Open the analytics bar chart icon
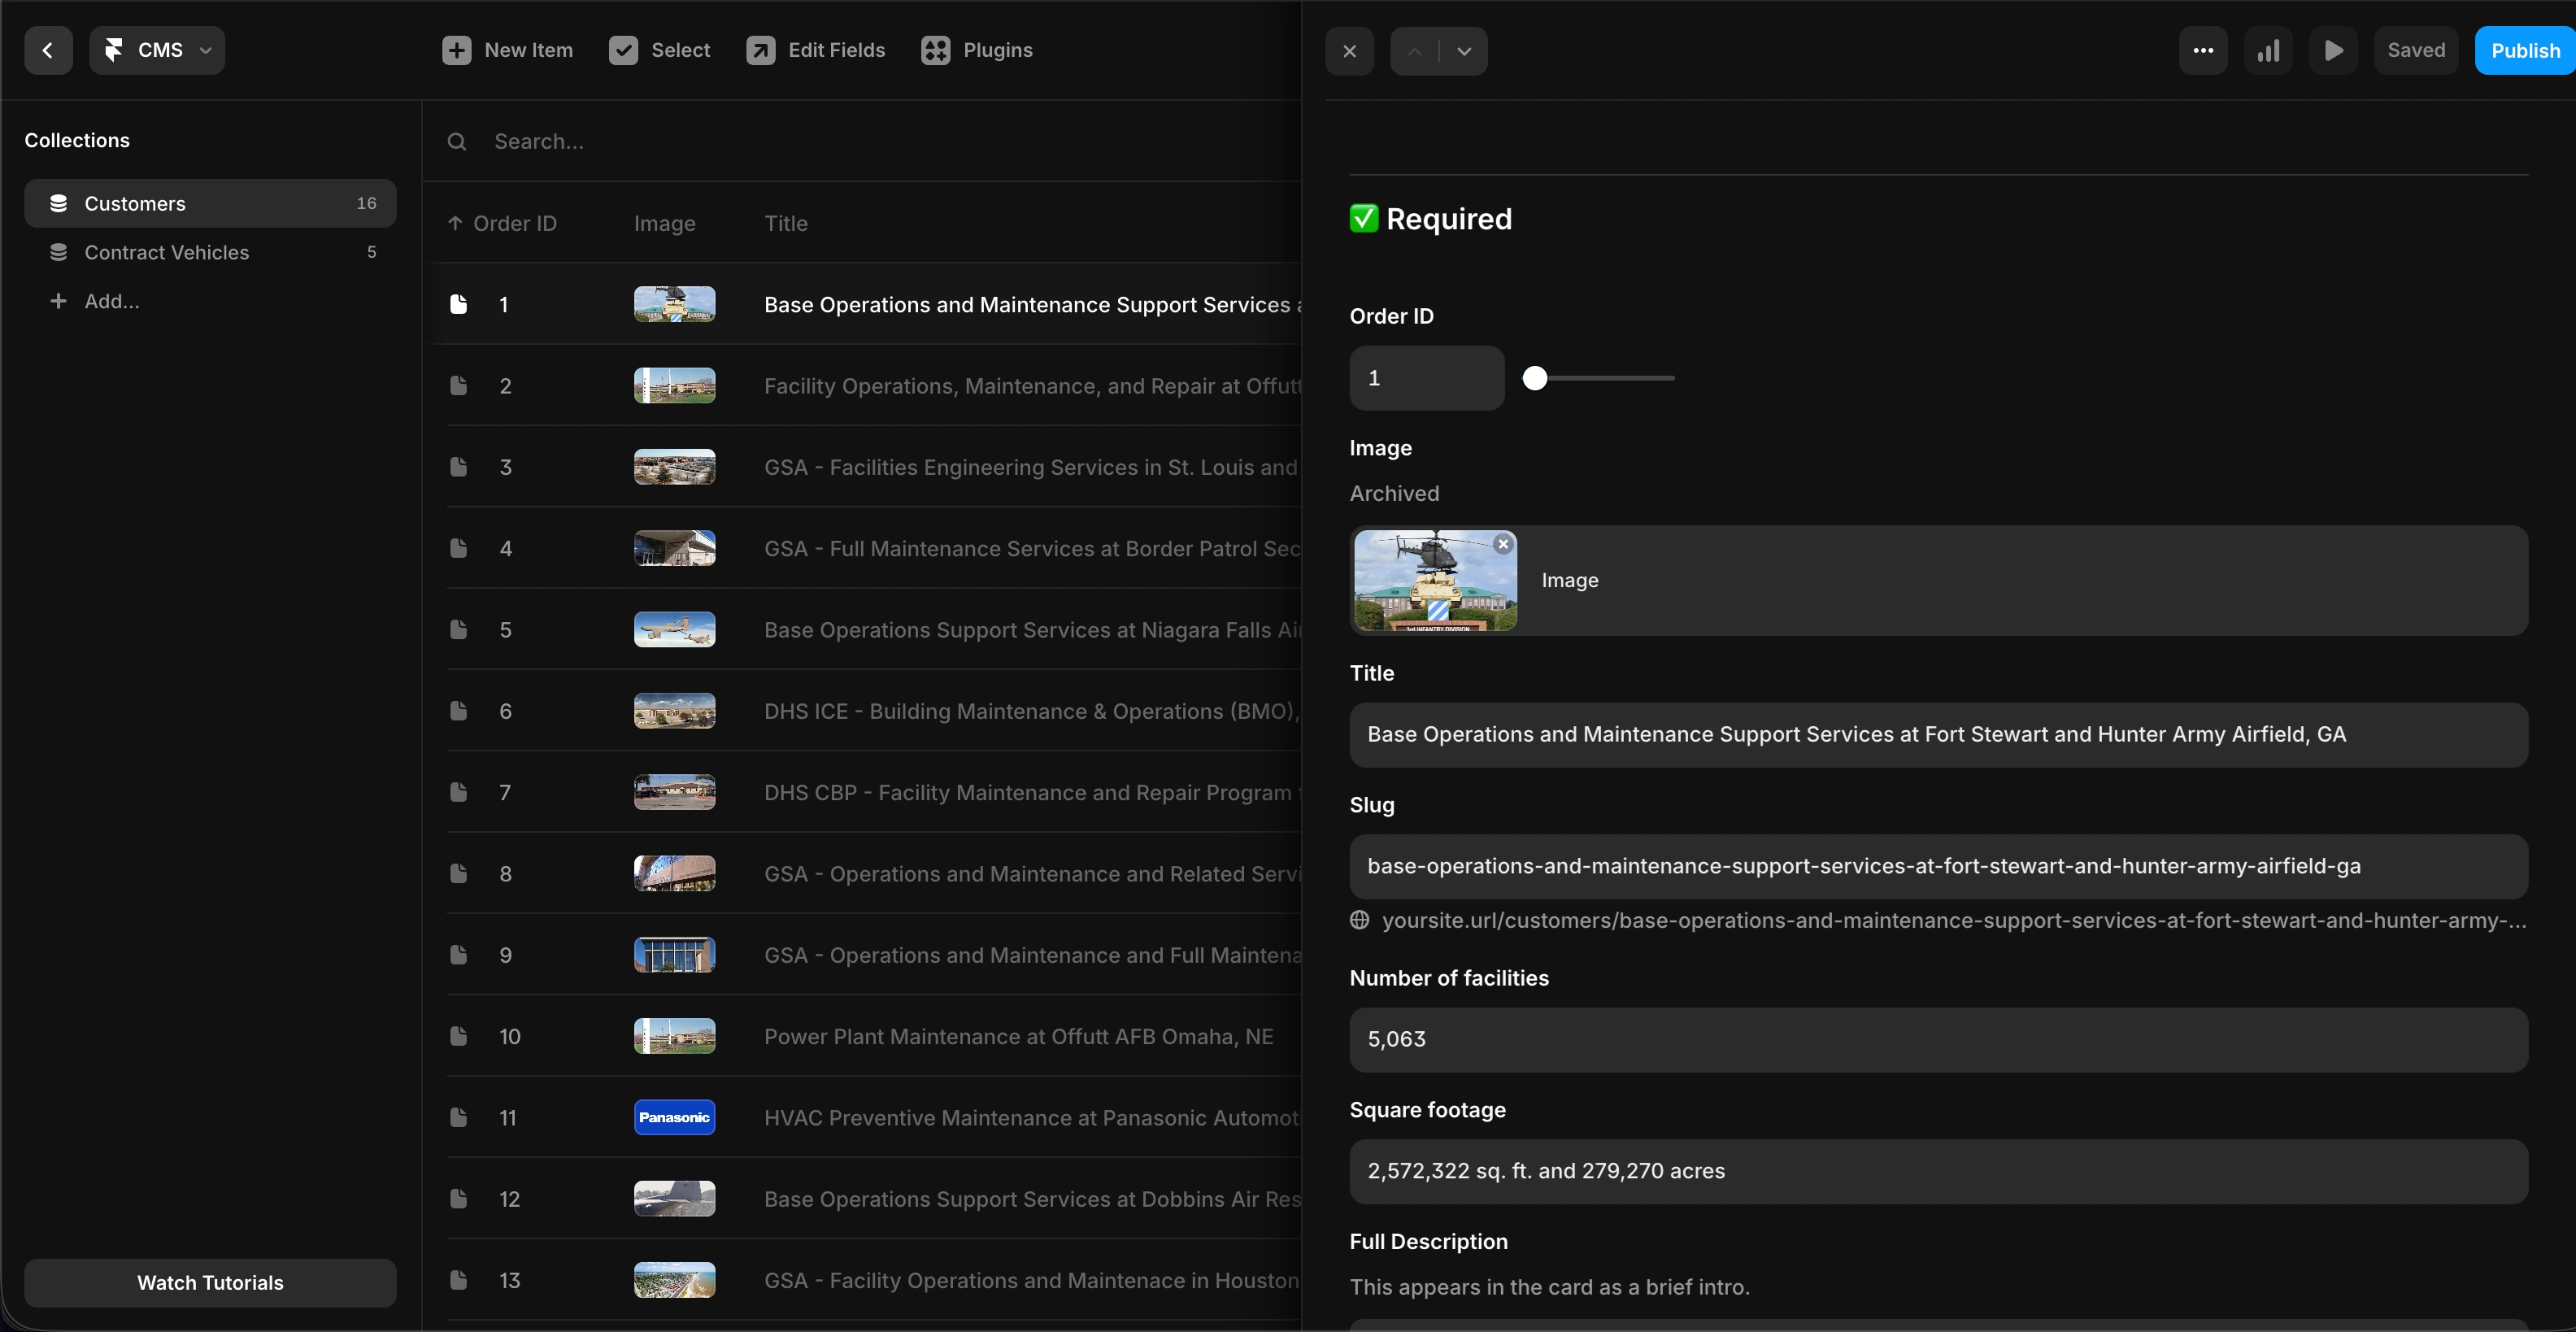The height and width of the screenshot is (1332, 2576). coord(2268,50)
